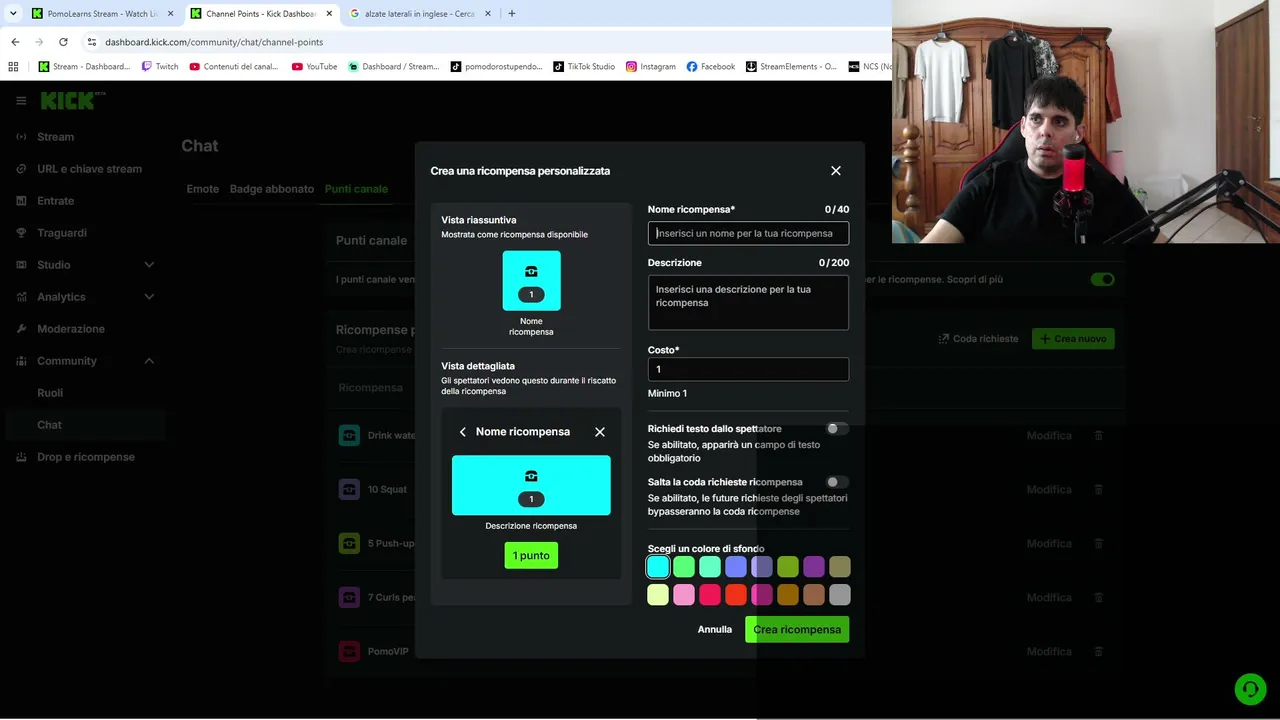Click the Nome ricompensa input field

pyautogui.click(x=748, y=233)
